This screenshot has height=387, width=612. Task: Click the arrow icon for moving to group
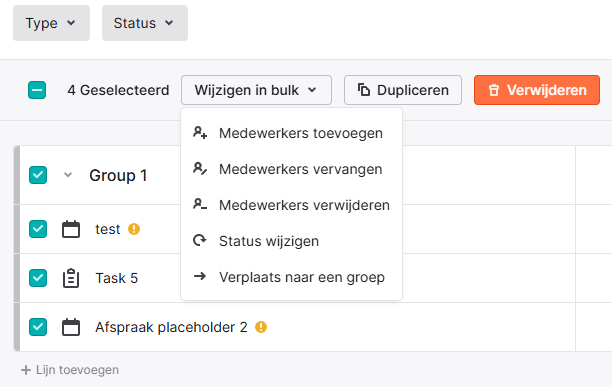coord(200,277)
